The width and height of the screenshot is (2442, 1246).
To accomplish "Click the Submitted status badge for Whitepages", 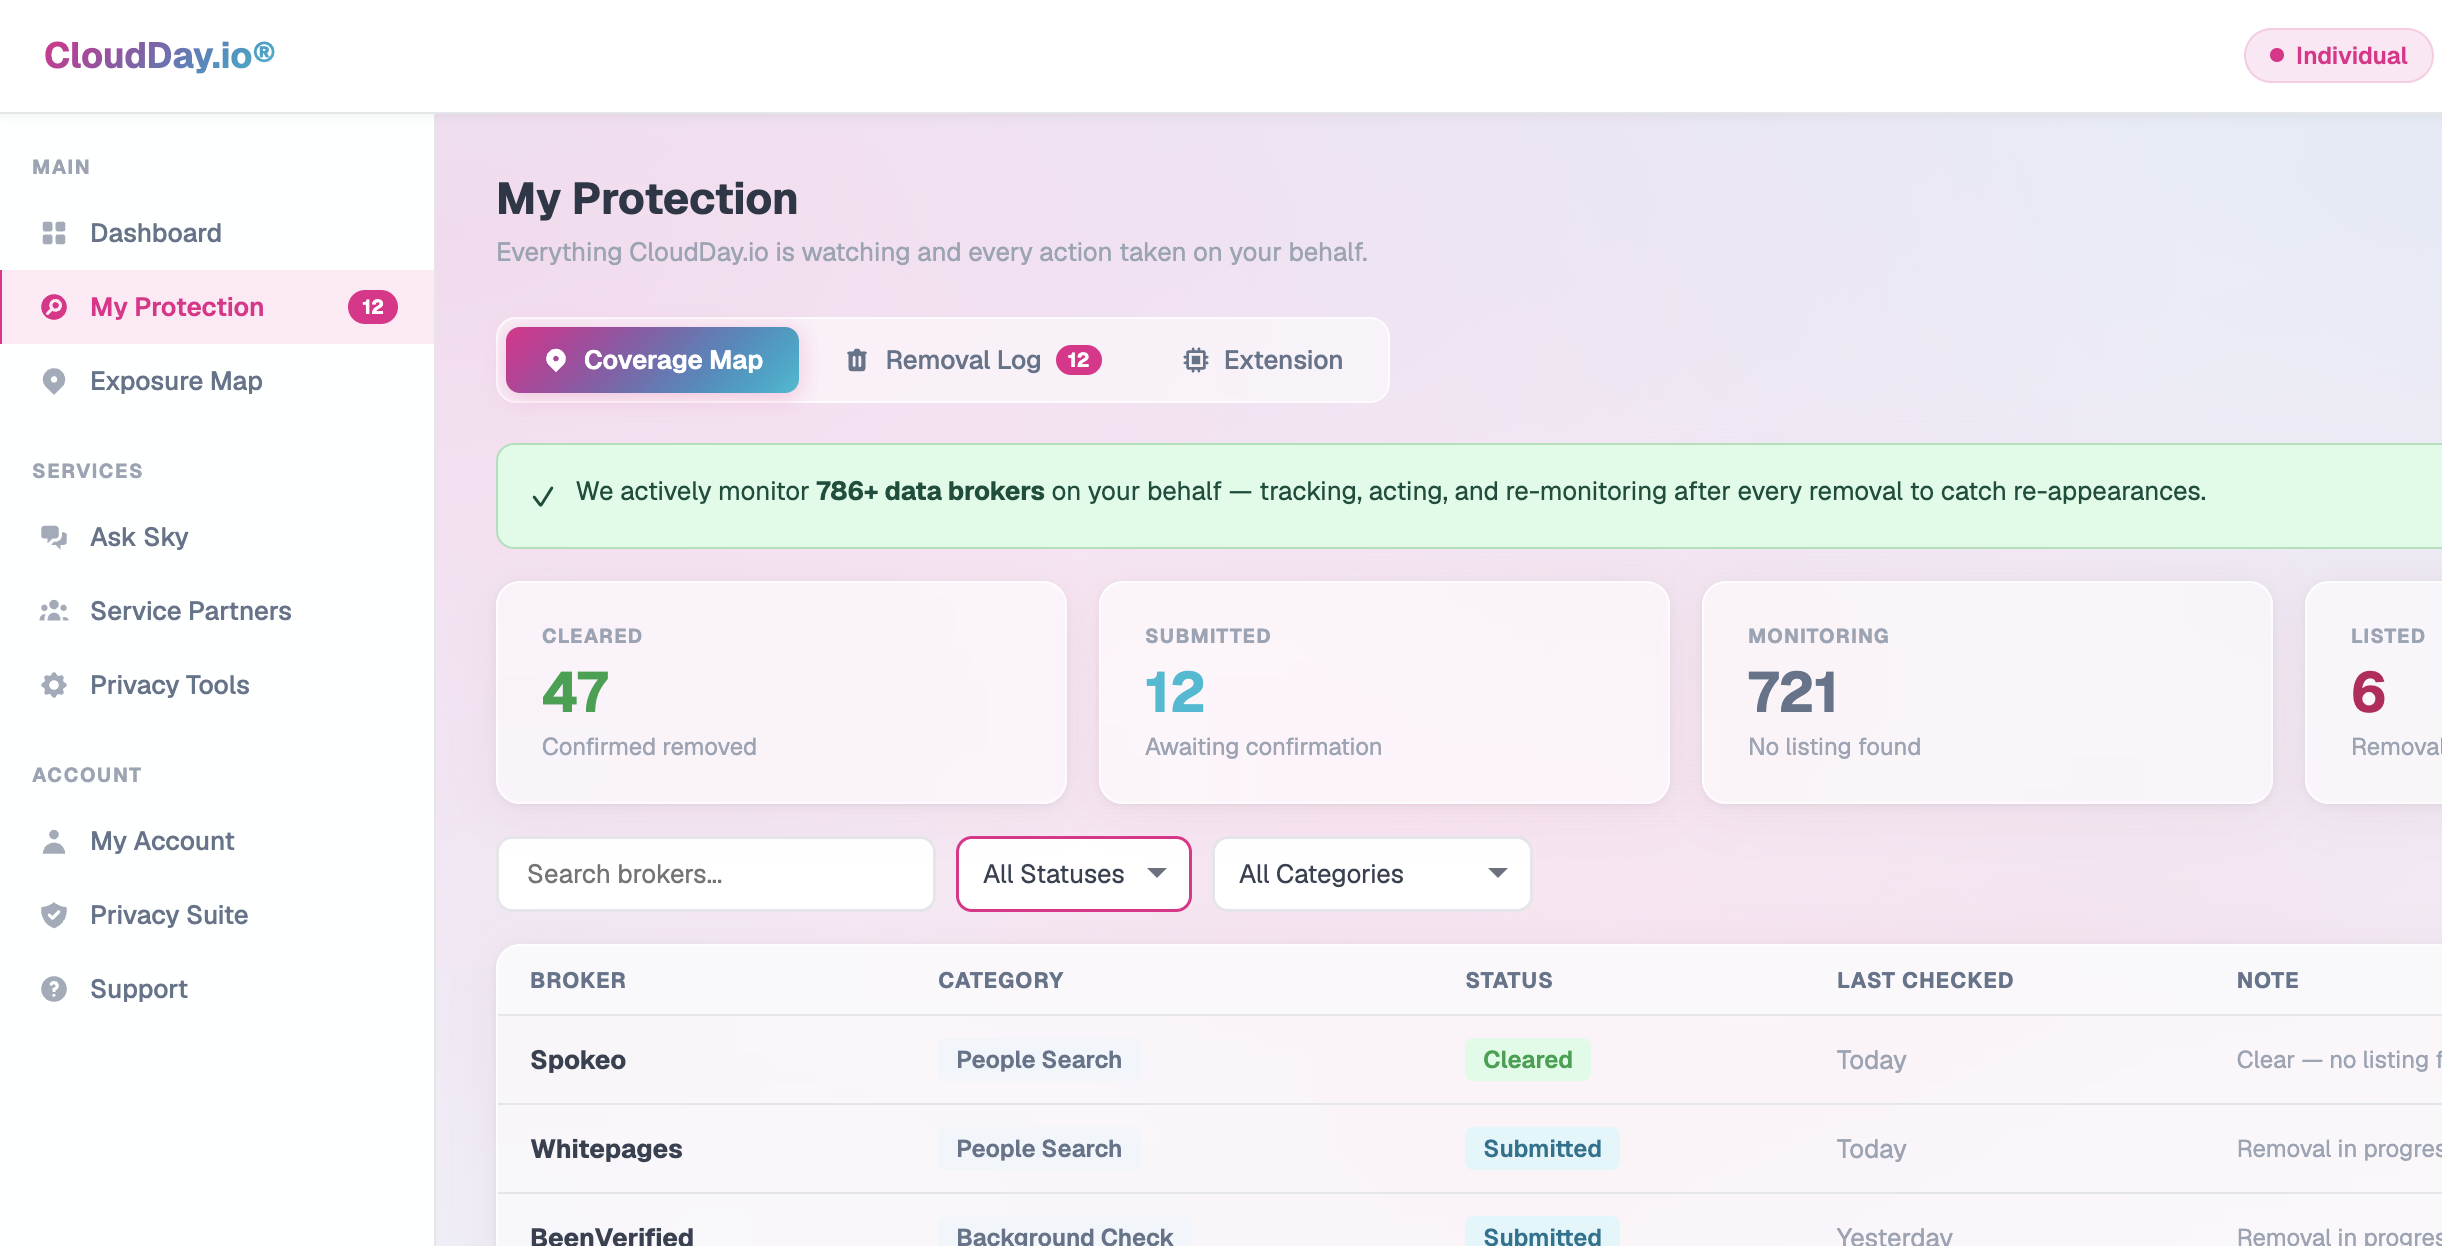I will tap(1542, 1149).
